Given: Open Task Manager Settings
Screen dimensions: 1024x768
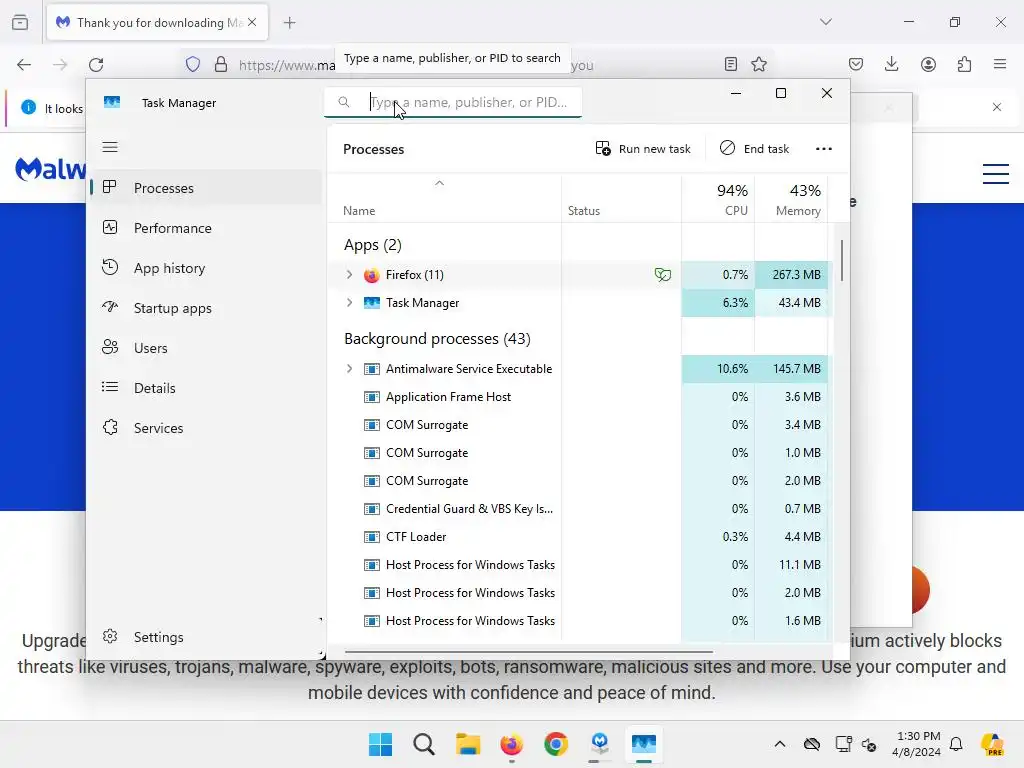Looking at the screenshot, I should 206,637.
